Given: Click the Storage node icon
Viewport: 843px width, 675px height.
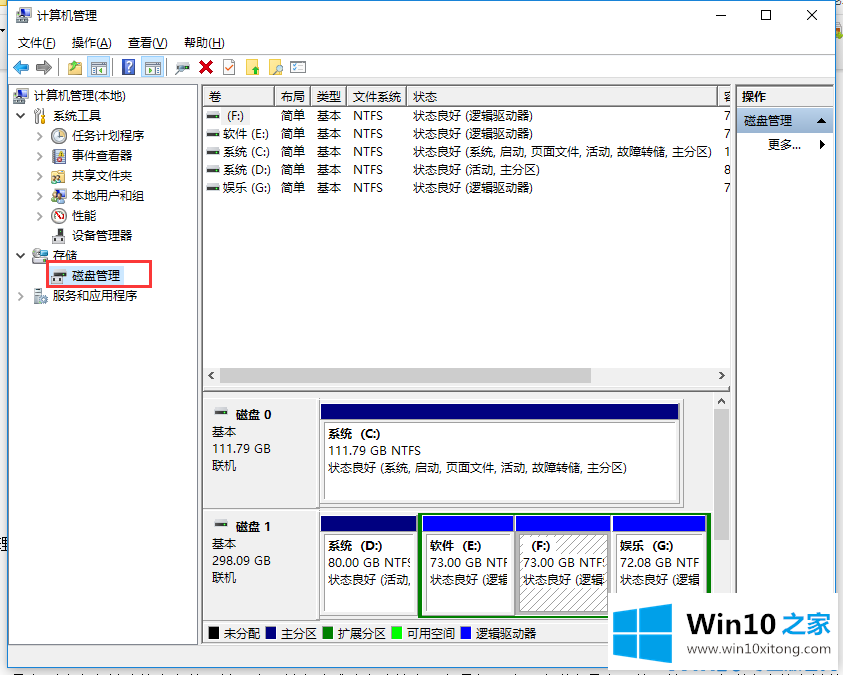Looking at the screenshot, I should coord(40,256).
